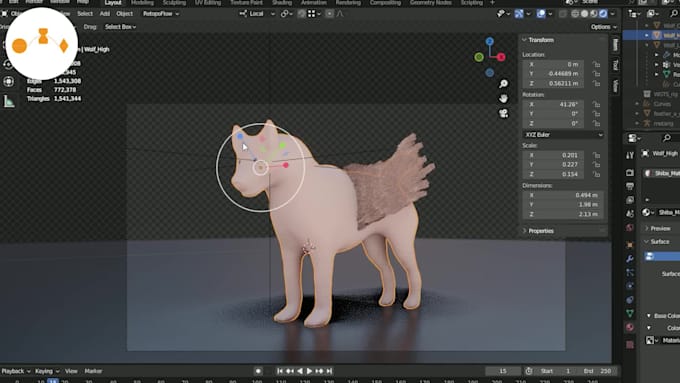Select the Measure tool in the left toolbar
The image size is (680, 383).
(9, 101)
